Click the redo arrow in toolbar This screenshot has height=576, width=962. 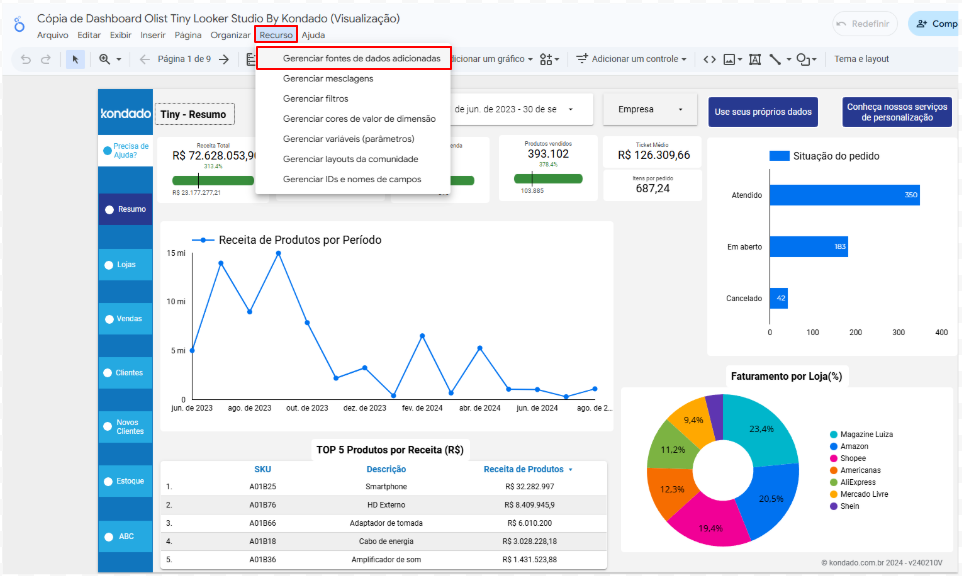pos(46,59)
